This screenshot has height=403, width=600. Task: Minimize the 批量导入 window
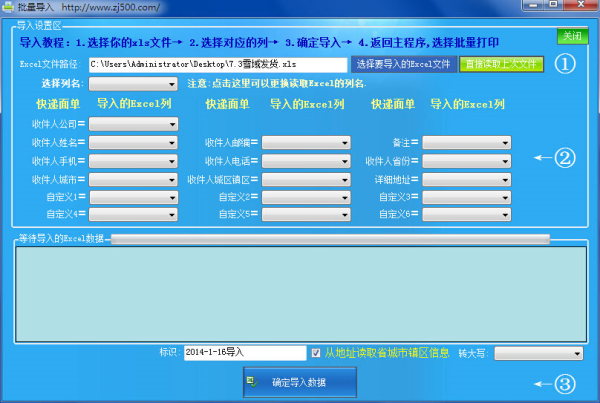533,5
